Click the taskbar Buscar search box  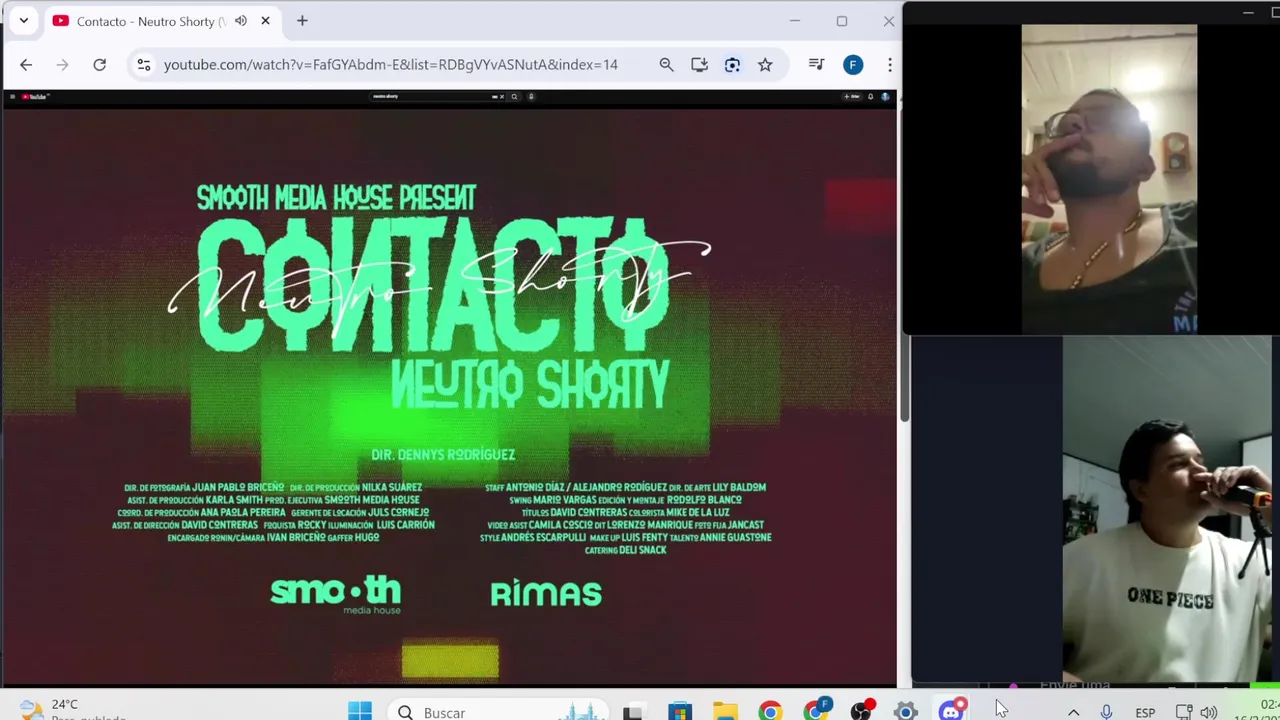497,712
